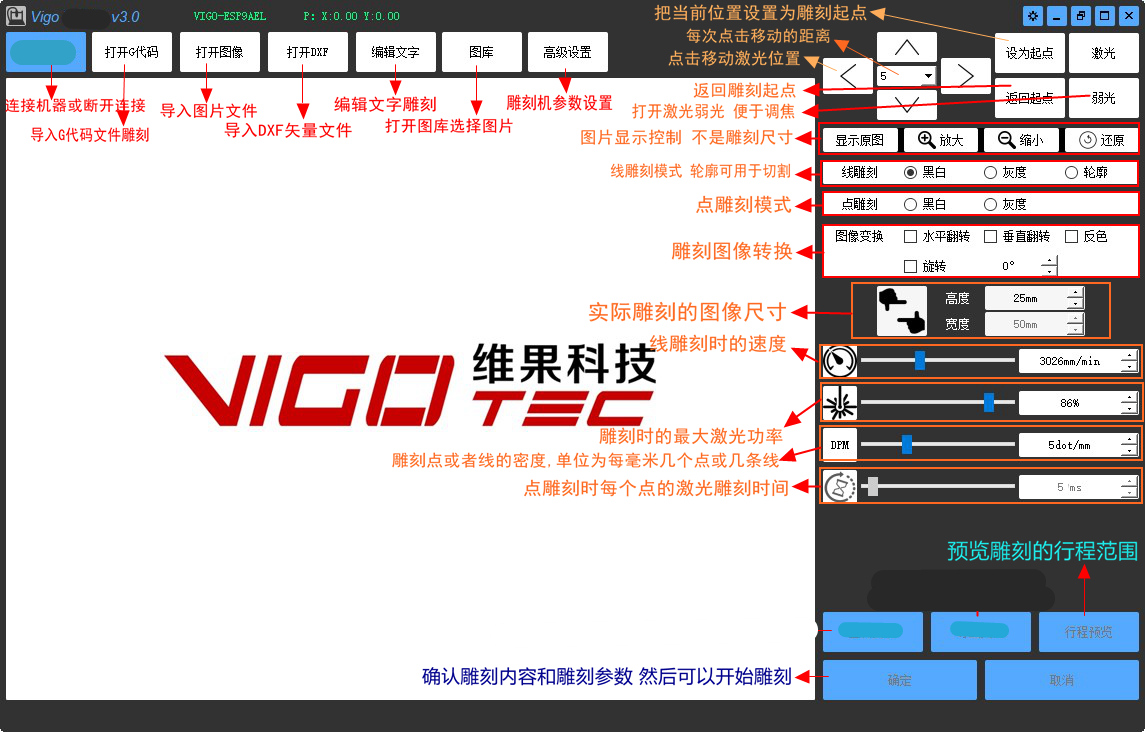The image size is (1145, 732).
Task: Increase dot/mm density with the stepper up arrow
Action: point(1129,440)
